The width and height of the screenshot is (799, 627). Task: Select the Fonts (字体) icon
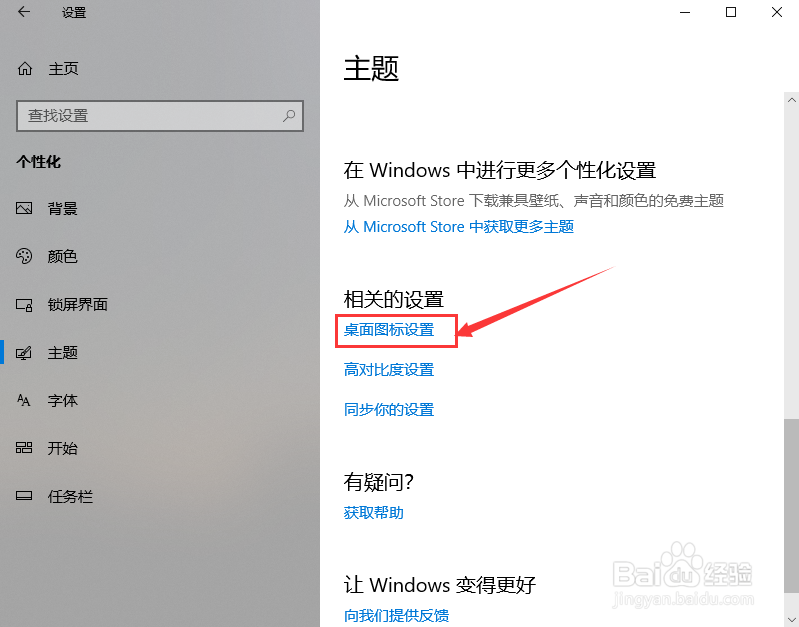click(24, 400)
